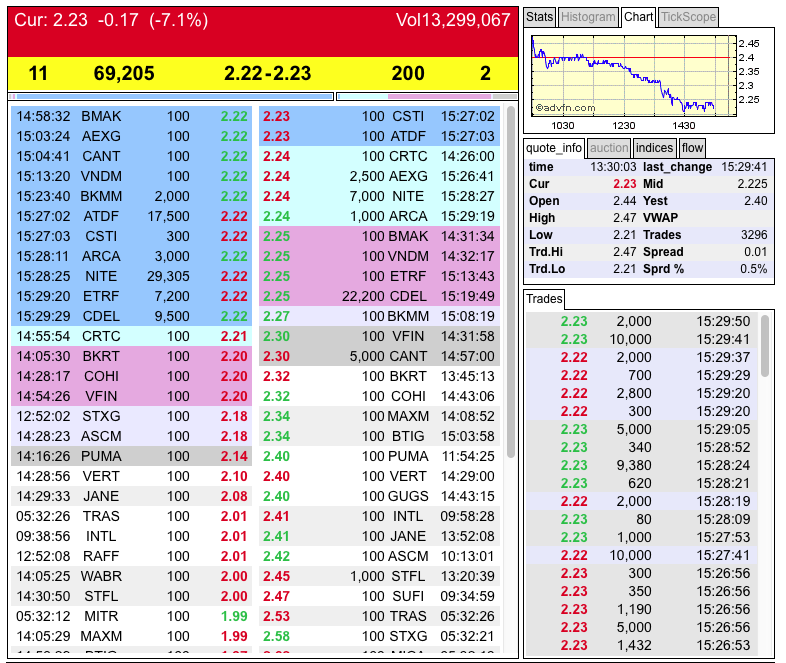The width and height of the screenshot is (786, 663).
Task: Select the CSTI ask row at 15:27:02
Action: point(379,116)
